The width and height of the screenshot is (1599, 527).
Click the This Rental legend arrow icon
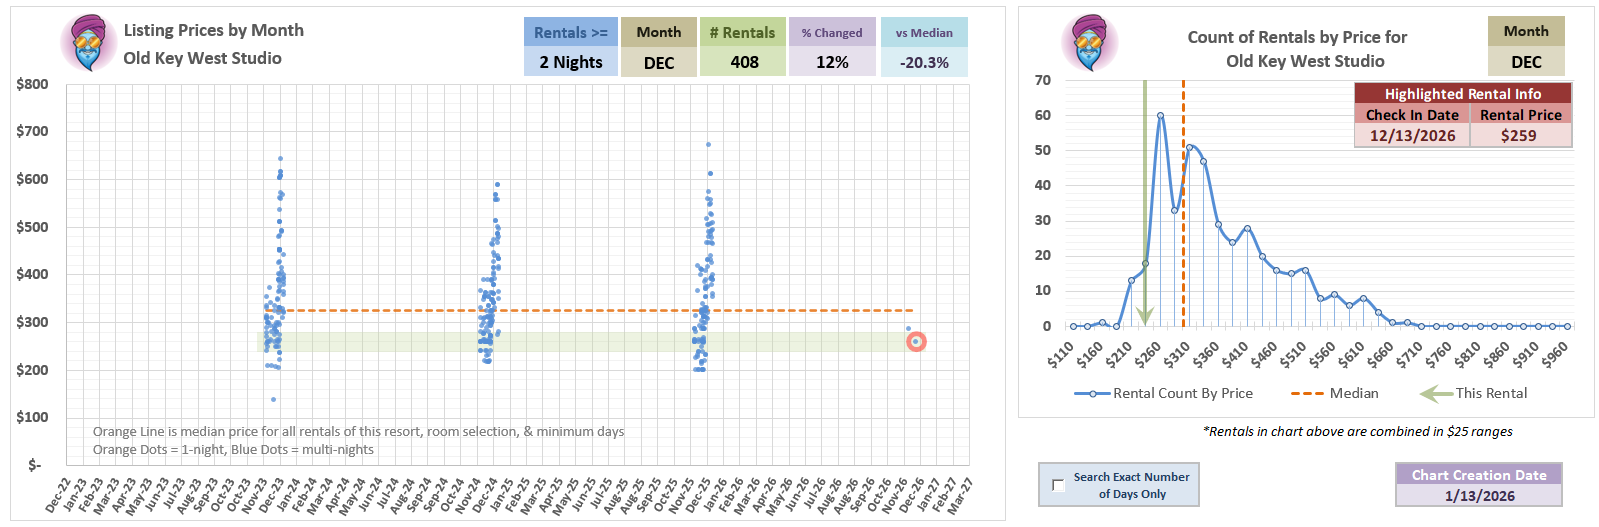click(x=1435, y=394)
